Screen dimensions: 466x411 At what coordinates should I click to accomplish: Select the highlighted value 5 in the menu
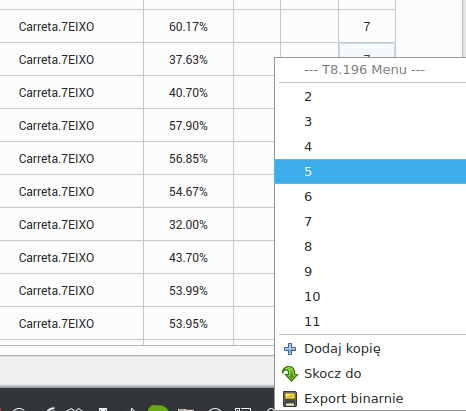click(x=370, y=171)
